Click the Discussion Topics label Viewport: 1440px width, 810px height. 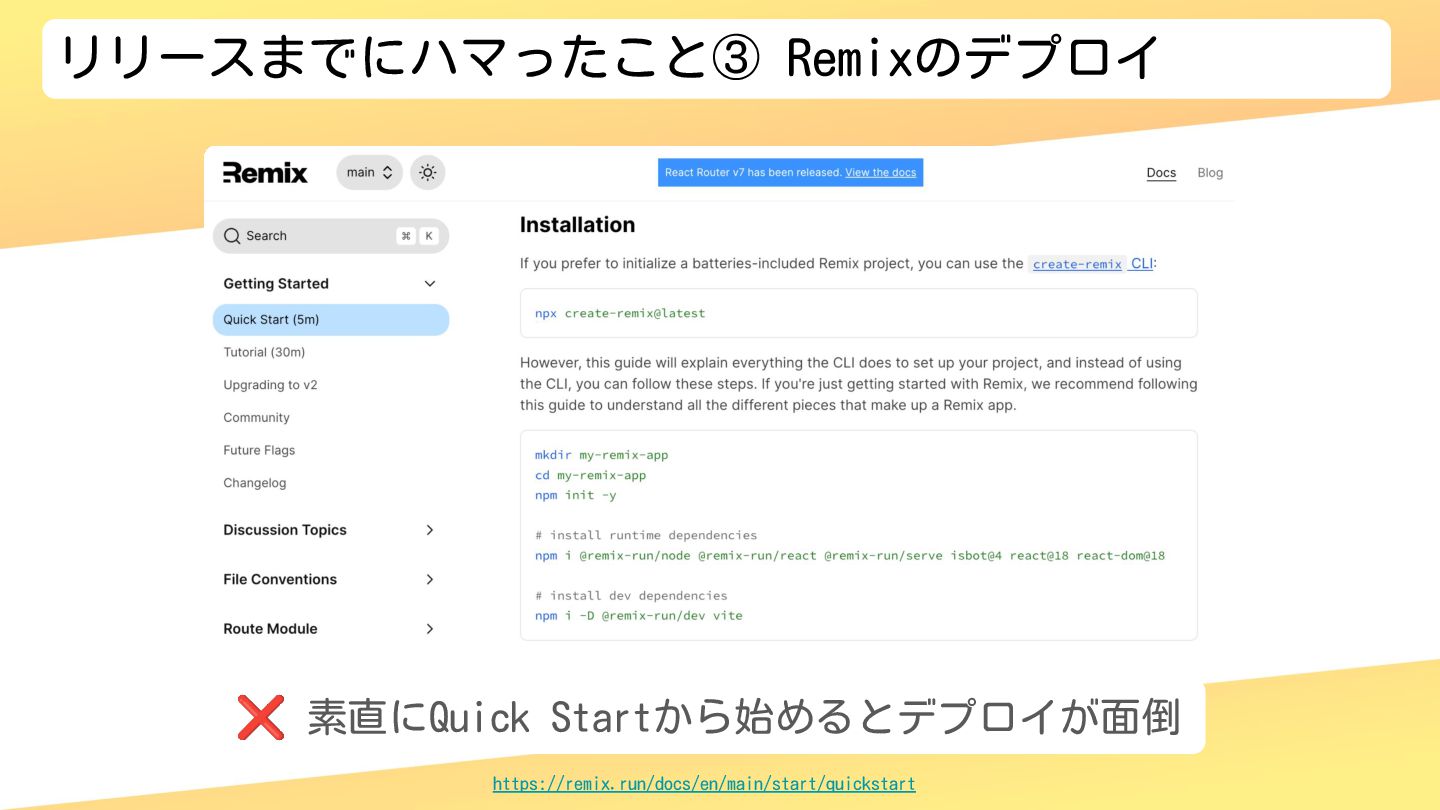[x=285, y=530]
